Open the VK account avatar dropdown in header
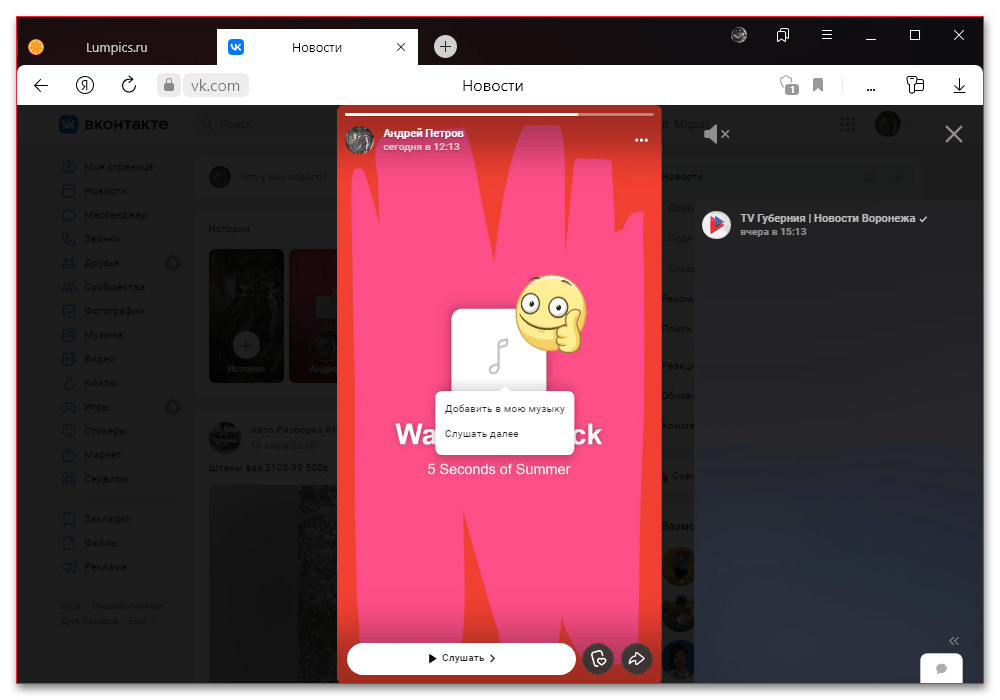Screen dimensions: 1000x700 893,124
